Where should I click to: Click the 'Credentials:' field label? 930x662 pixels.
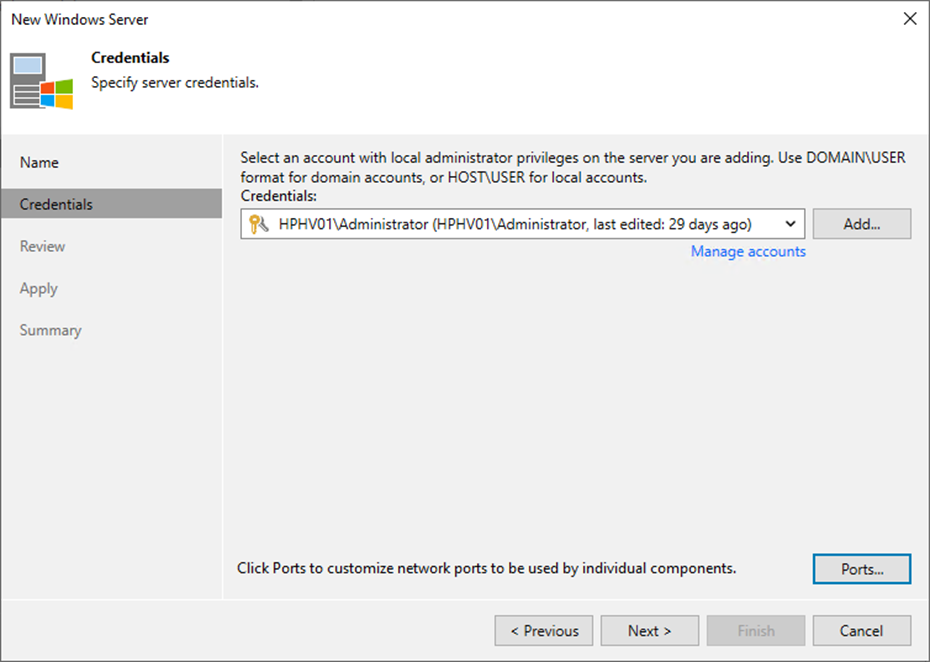coord(279,196)
